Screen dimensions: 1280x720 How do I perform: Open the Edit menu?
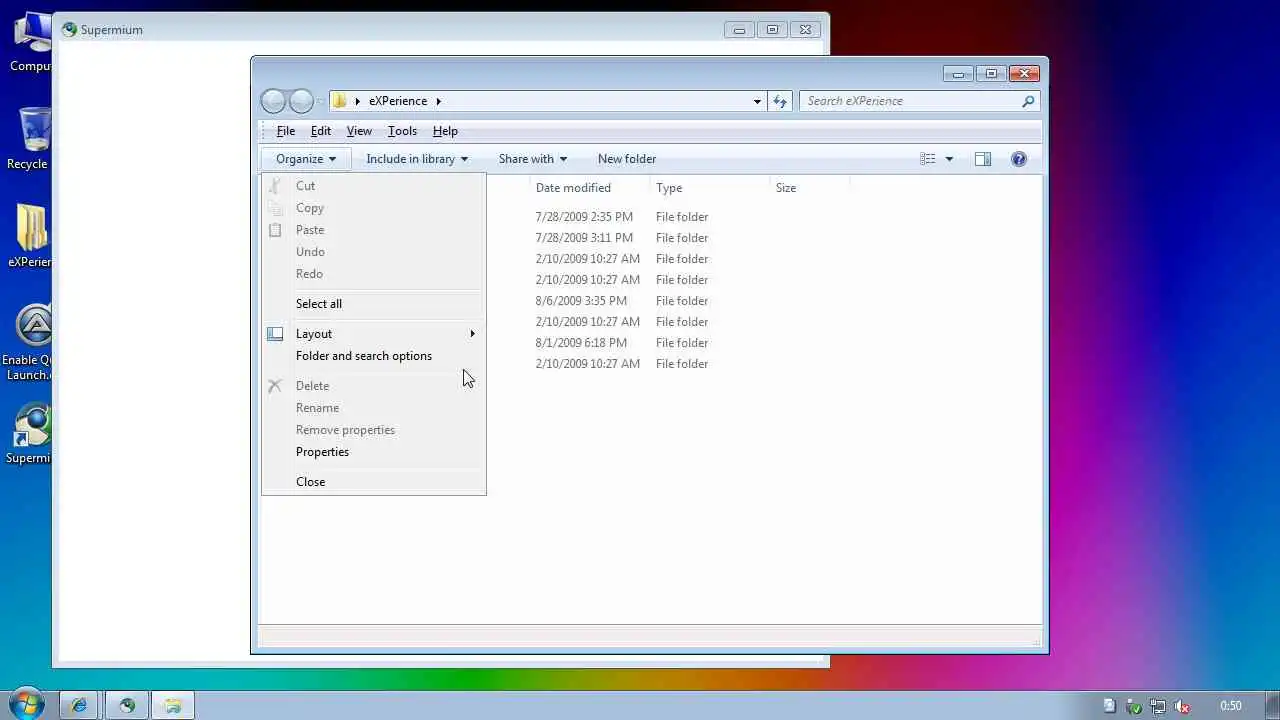click(321, 131)
